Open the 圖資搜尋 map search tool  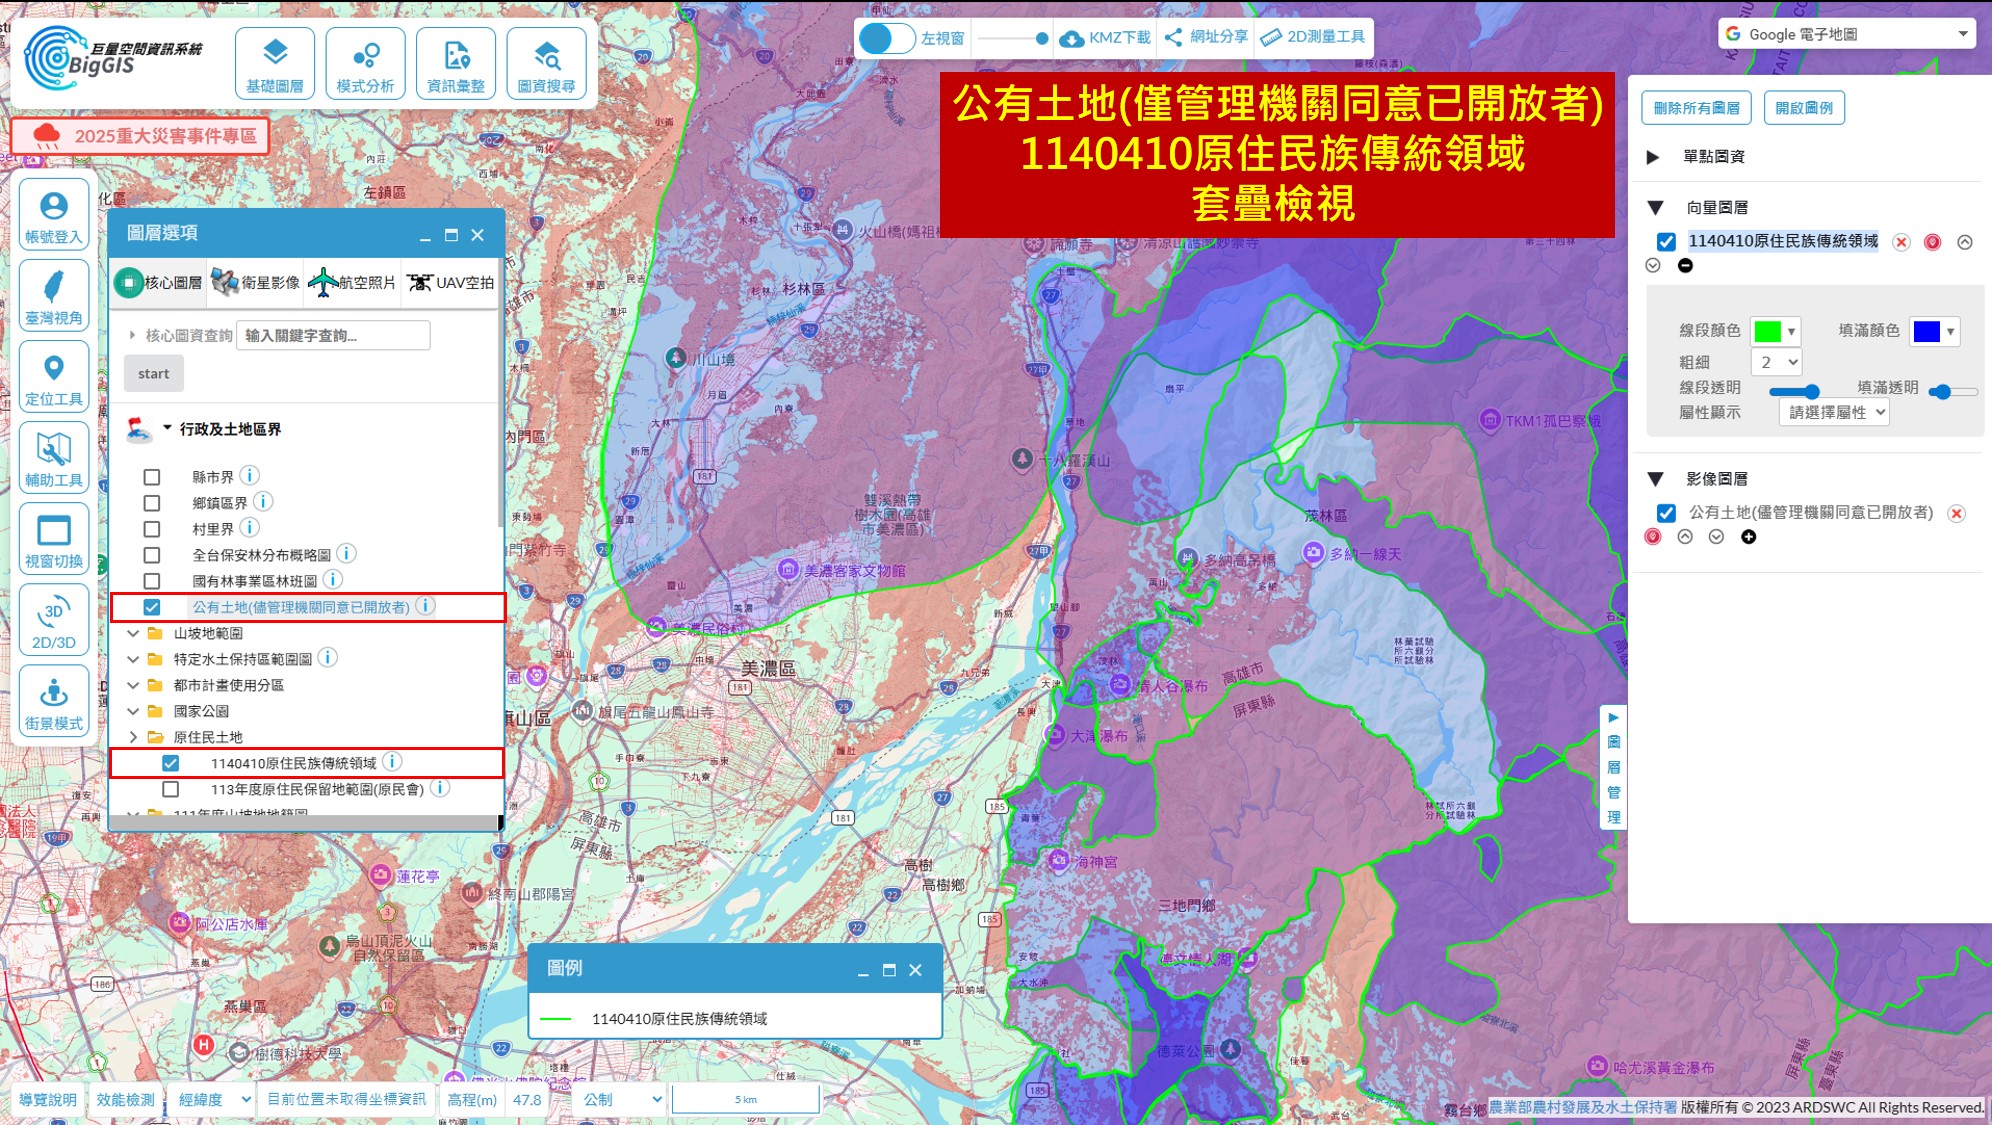tap(546, 63)
